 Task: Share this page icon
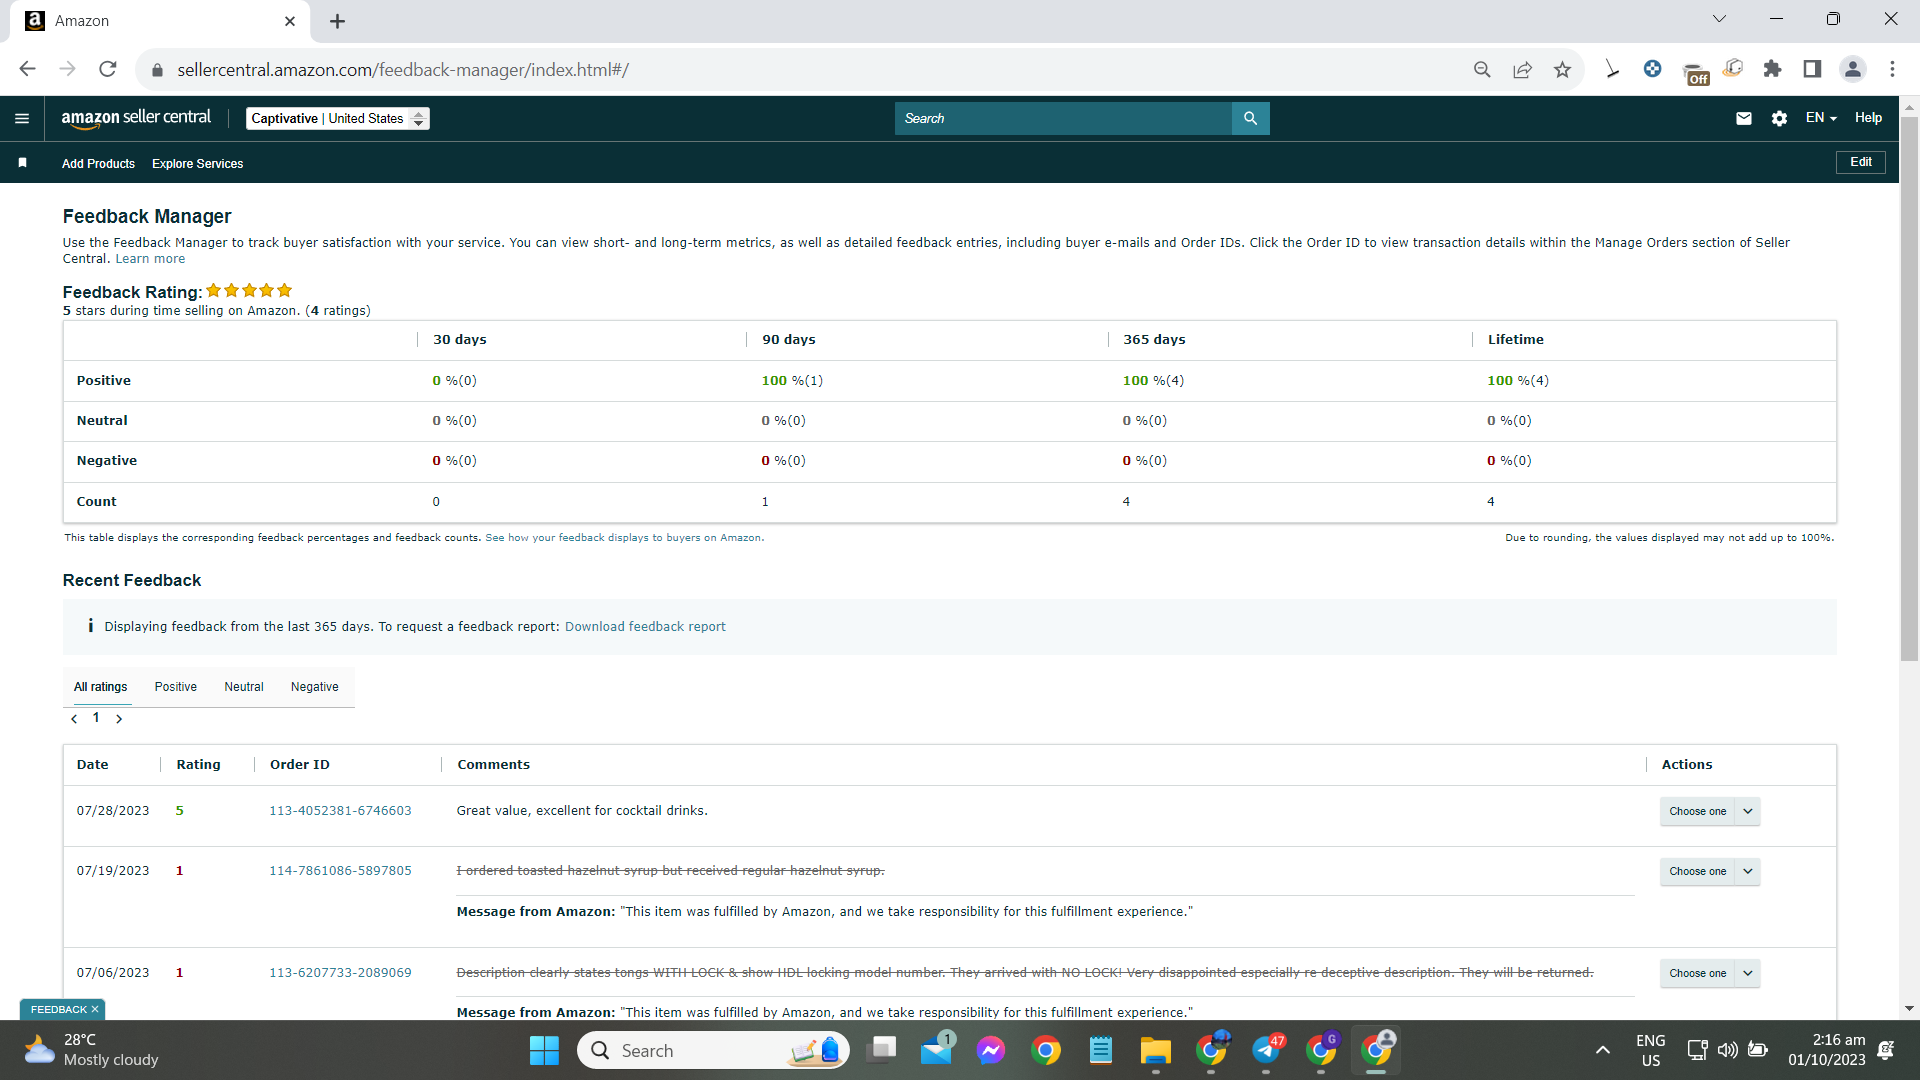(1522, 69)
